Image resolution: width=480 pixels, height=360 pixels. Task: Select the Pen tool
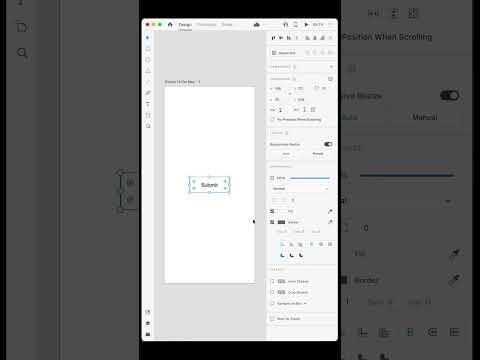click(148, 93)
